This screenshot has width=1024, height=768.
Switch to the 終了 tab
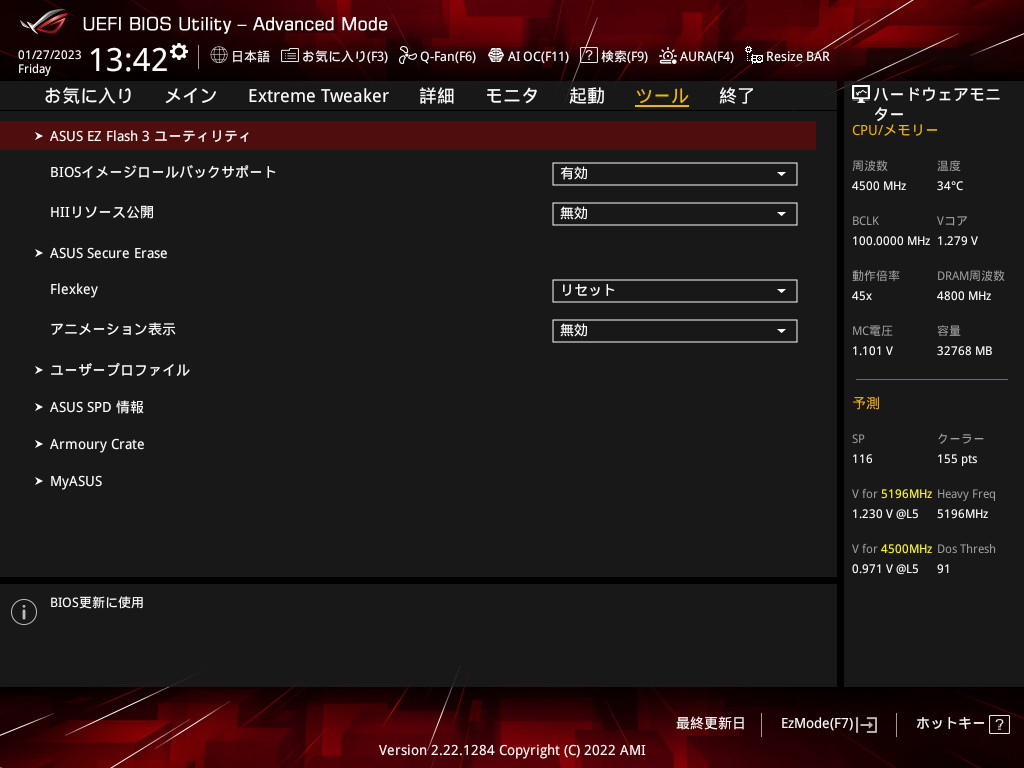(737, 96)
